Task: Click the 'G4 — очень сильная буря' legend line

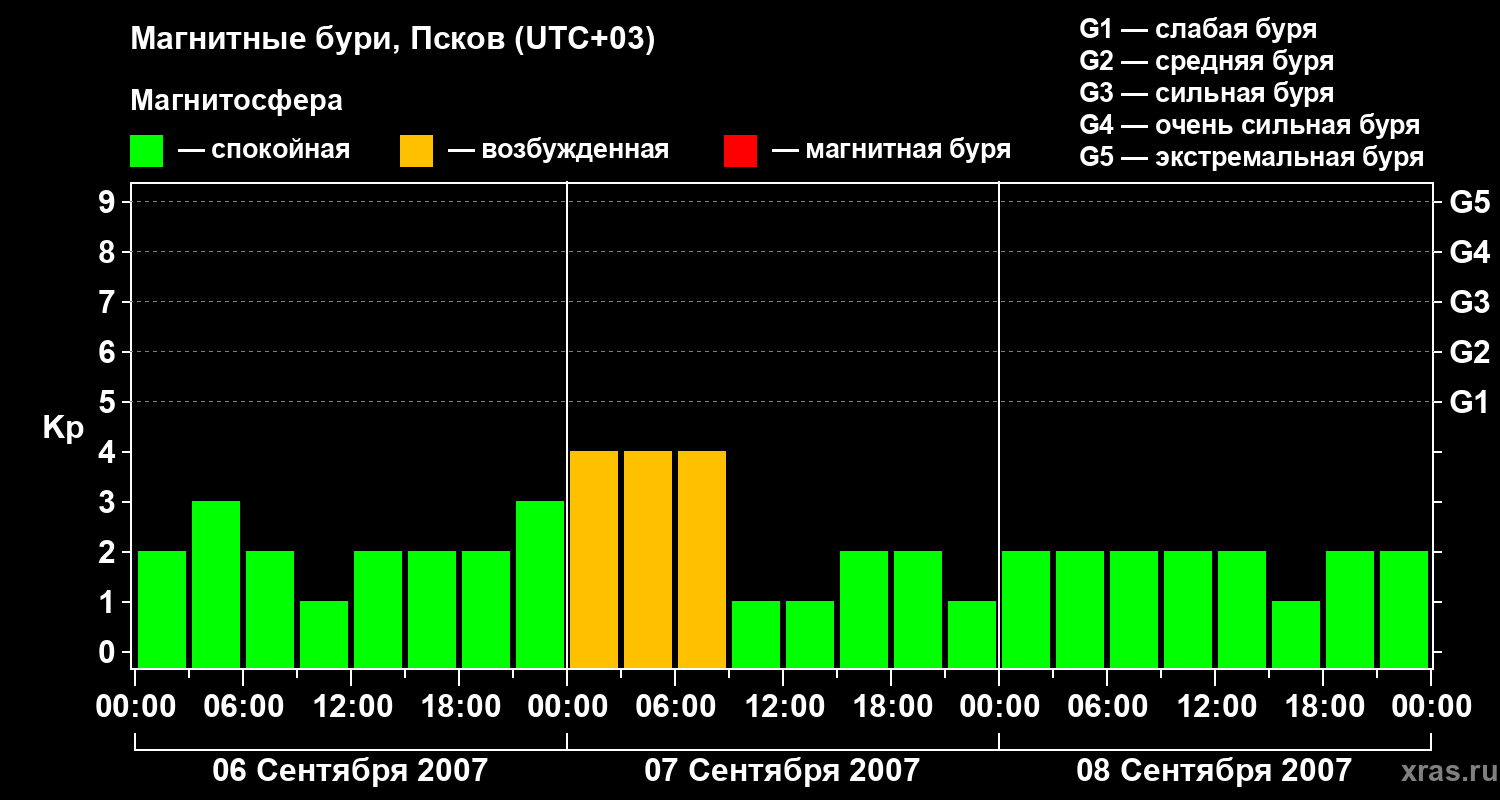Action: point(1249,125)
